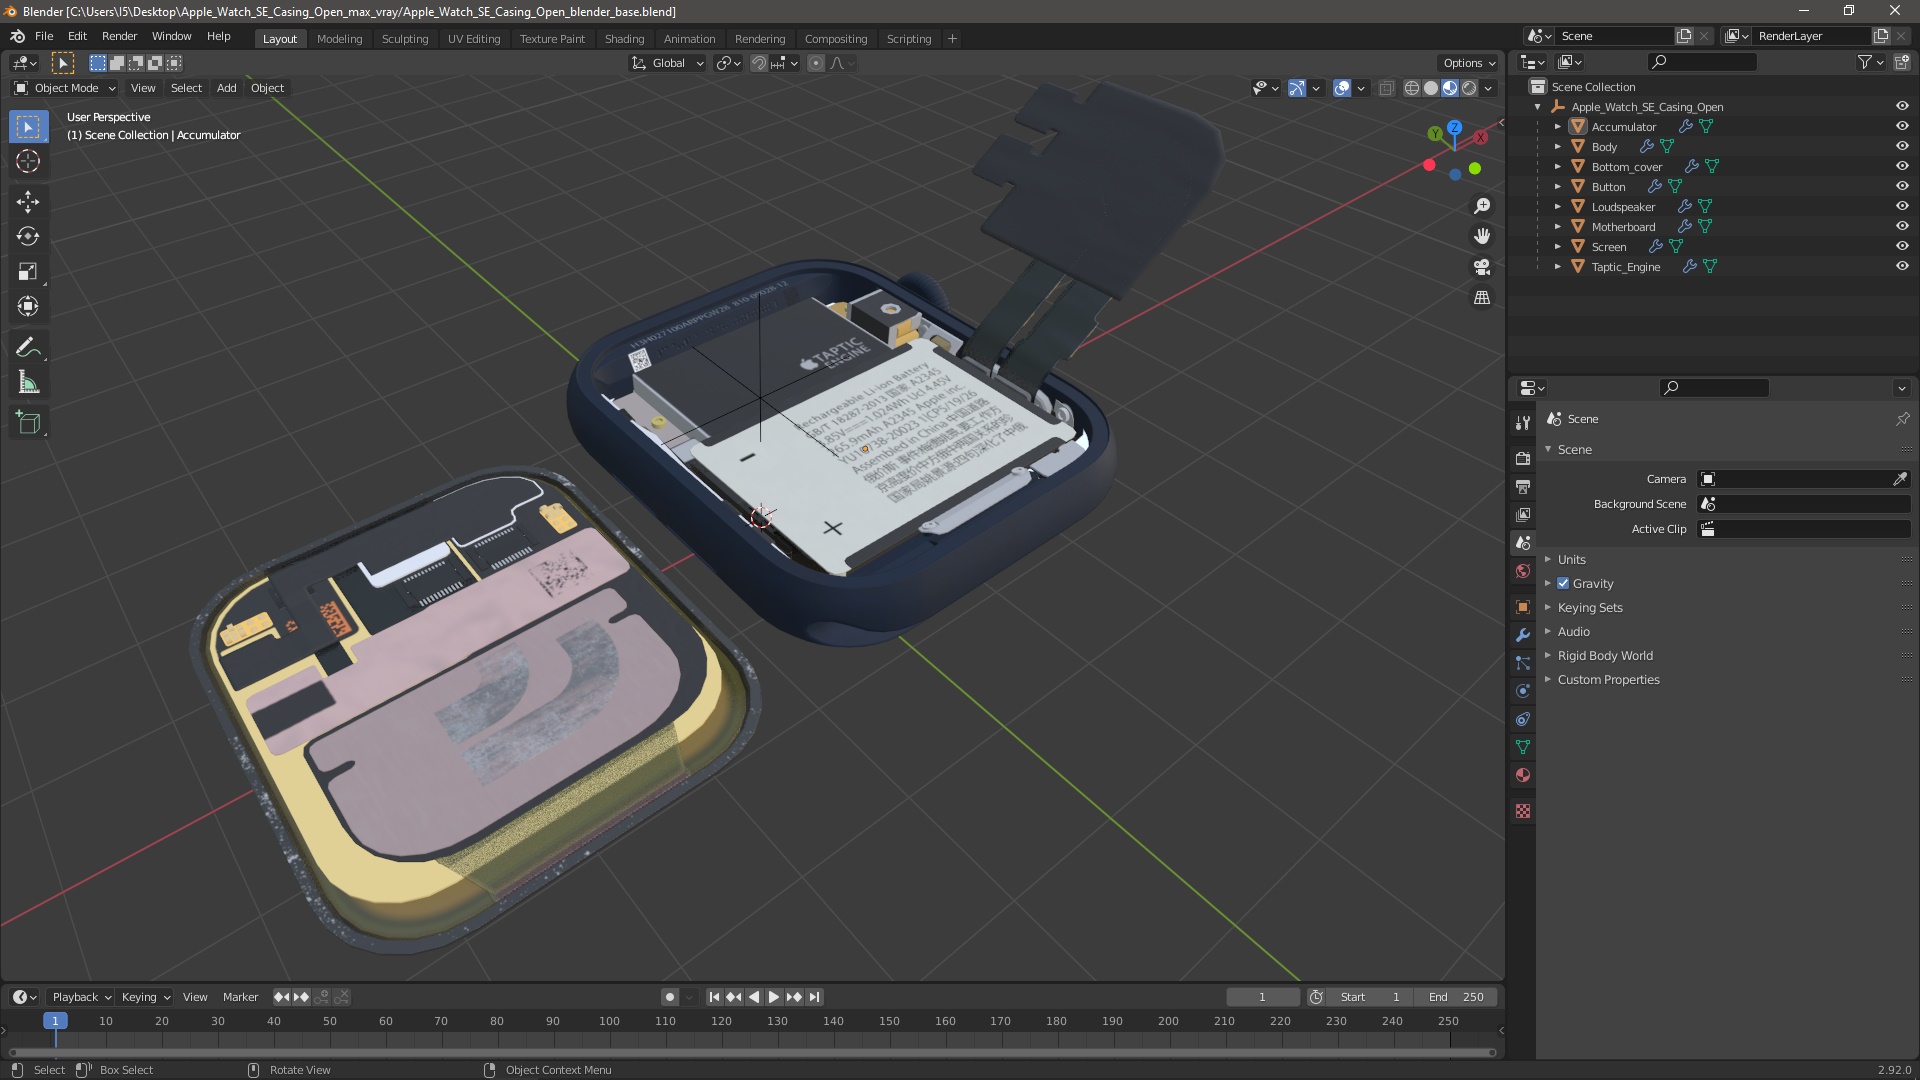Open the Keying popover in timeline
Image resolution: width=1920 pixels, height=1080 pixels.
(x=145, y=997)
